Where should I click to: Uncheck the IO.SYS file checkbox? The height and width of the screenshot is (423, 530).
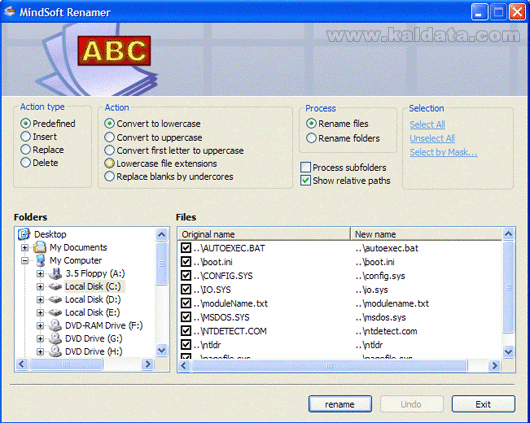186,289
